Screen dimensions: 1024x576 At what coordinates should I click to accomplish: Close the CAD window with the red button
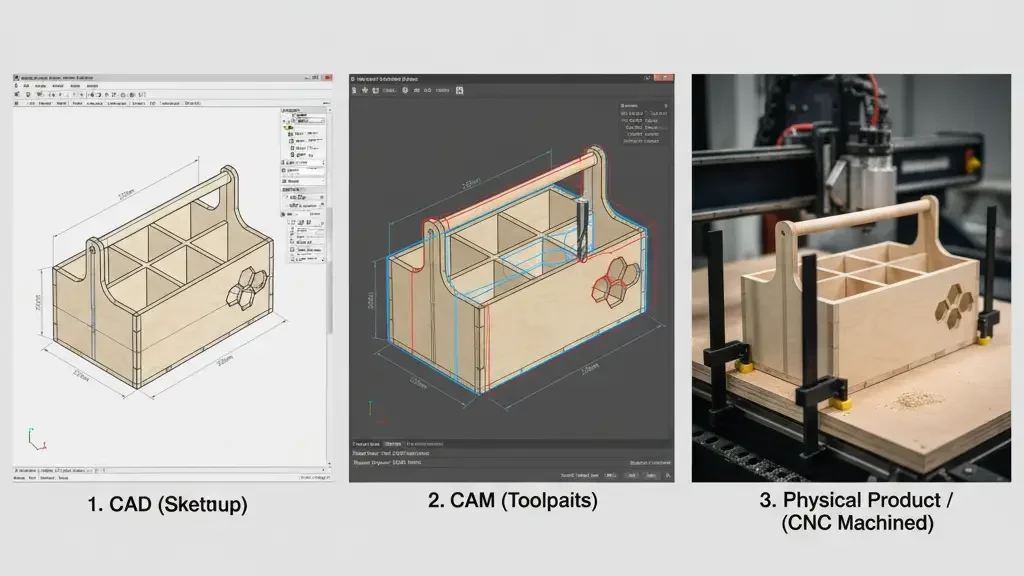325,77
